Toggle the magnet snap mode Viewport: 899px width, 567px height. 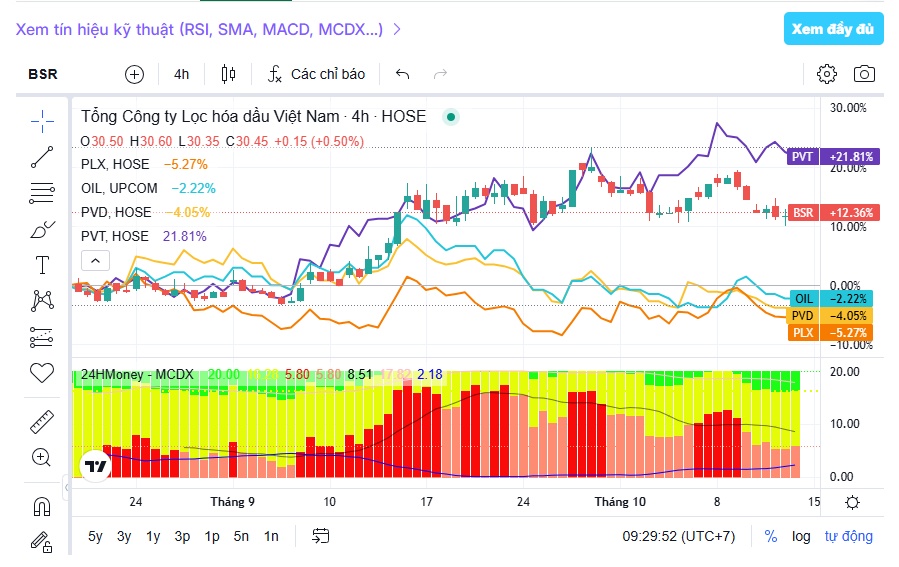[42, 506]
